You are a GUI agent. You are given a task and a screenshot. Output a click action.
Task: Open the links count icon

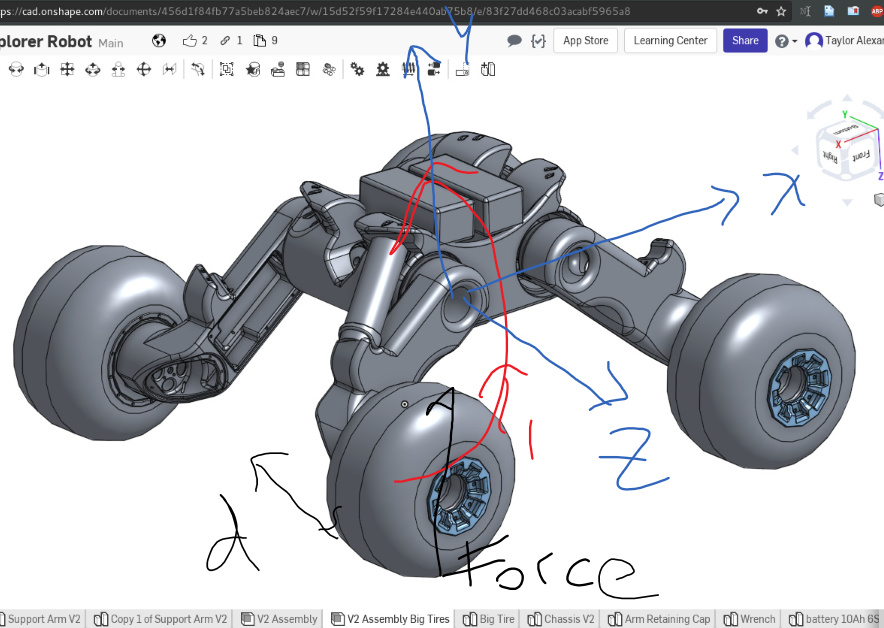[226, 41]
